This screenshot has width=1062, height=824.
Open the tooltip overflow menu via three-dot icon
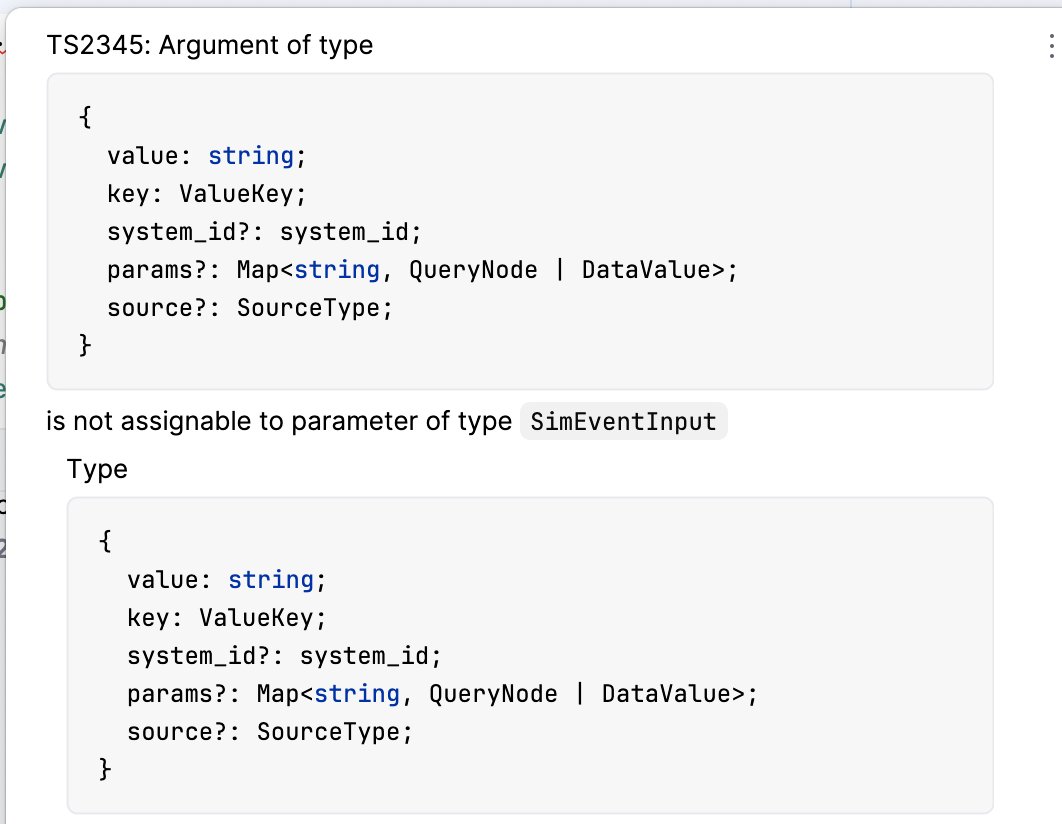click(x=1050, y=44)
